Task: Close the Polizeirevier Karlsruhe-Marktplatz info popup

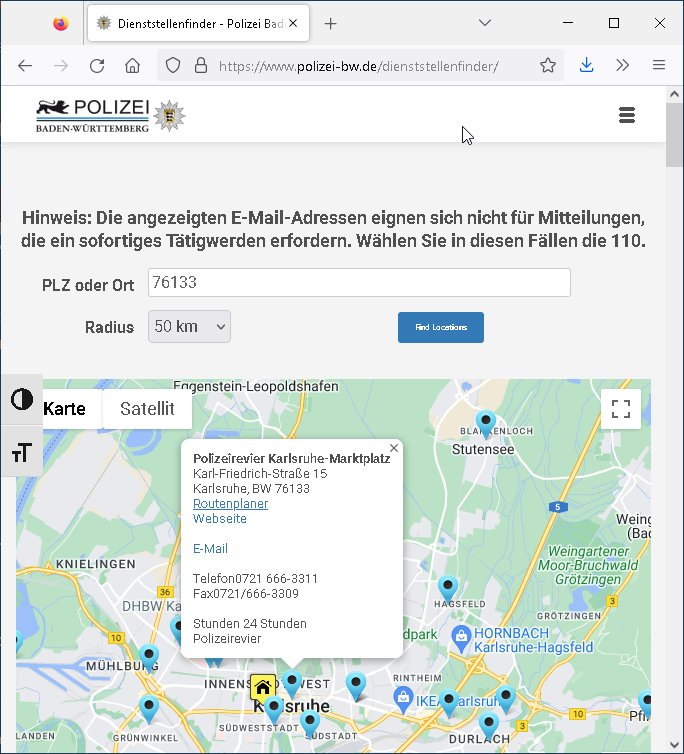Action: (x=394, y=448)
